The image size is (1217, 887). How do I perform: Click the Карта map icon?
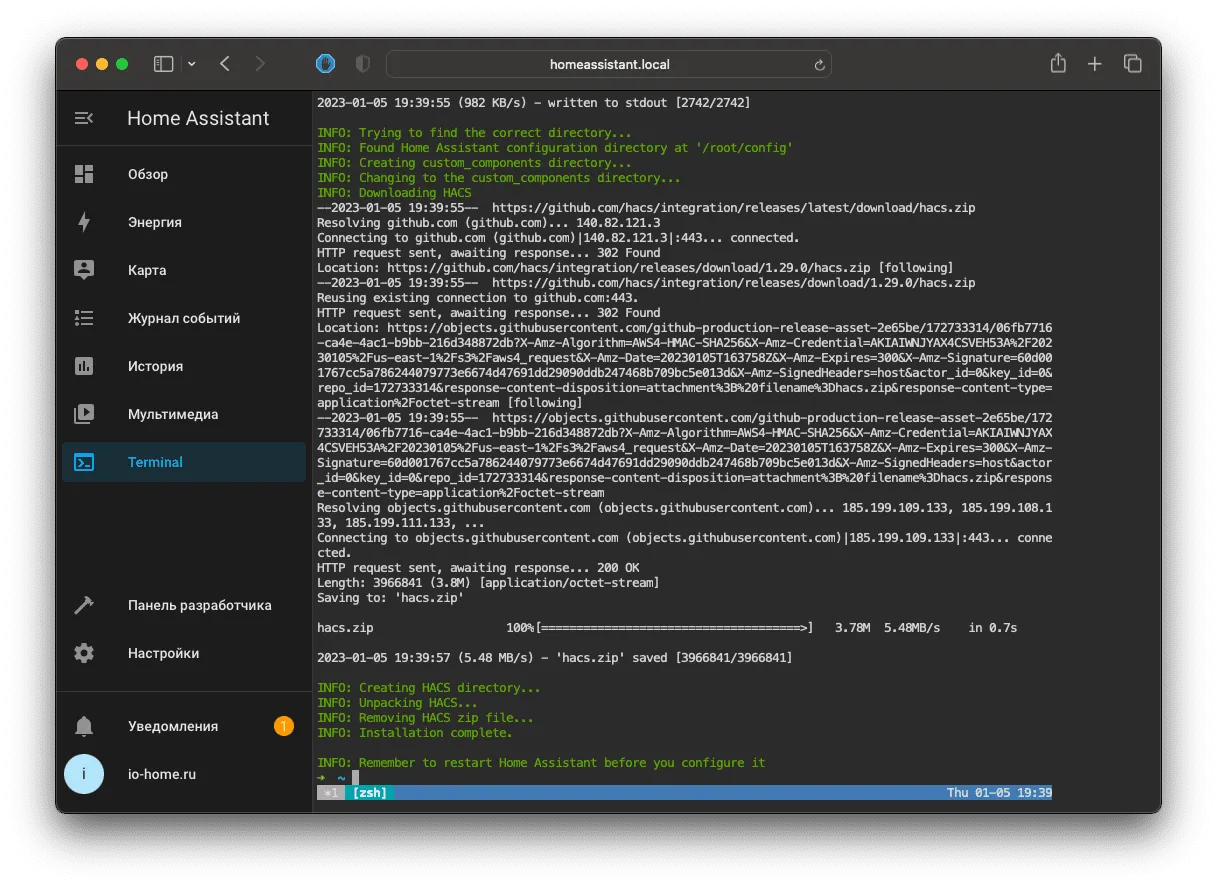[84, 270]
